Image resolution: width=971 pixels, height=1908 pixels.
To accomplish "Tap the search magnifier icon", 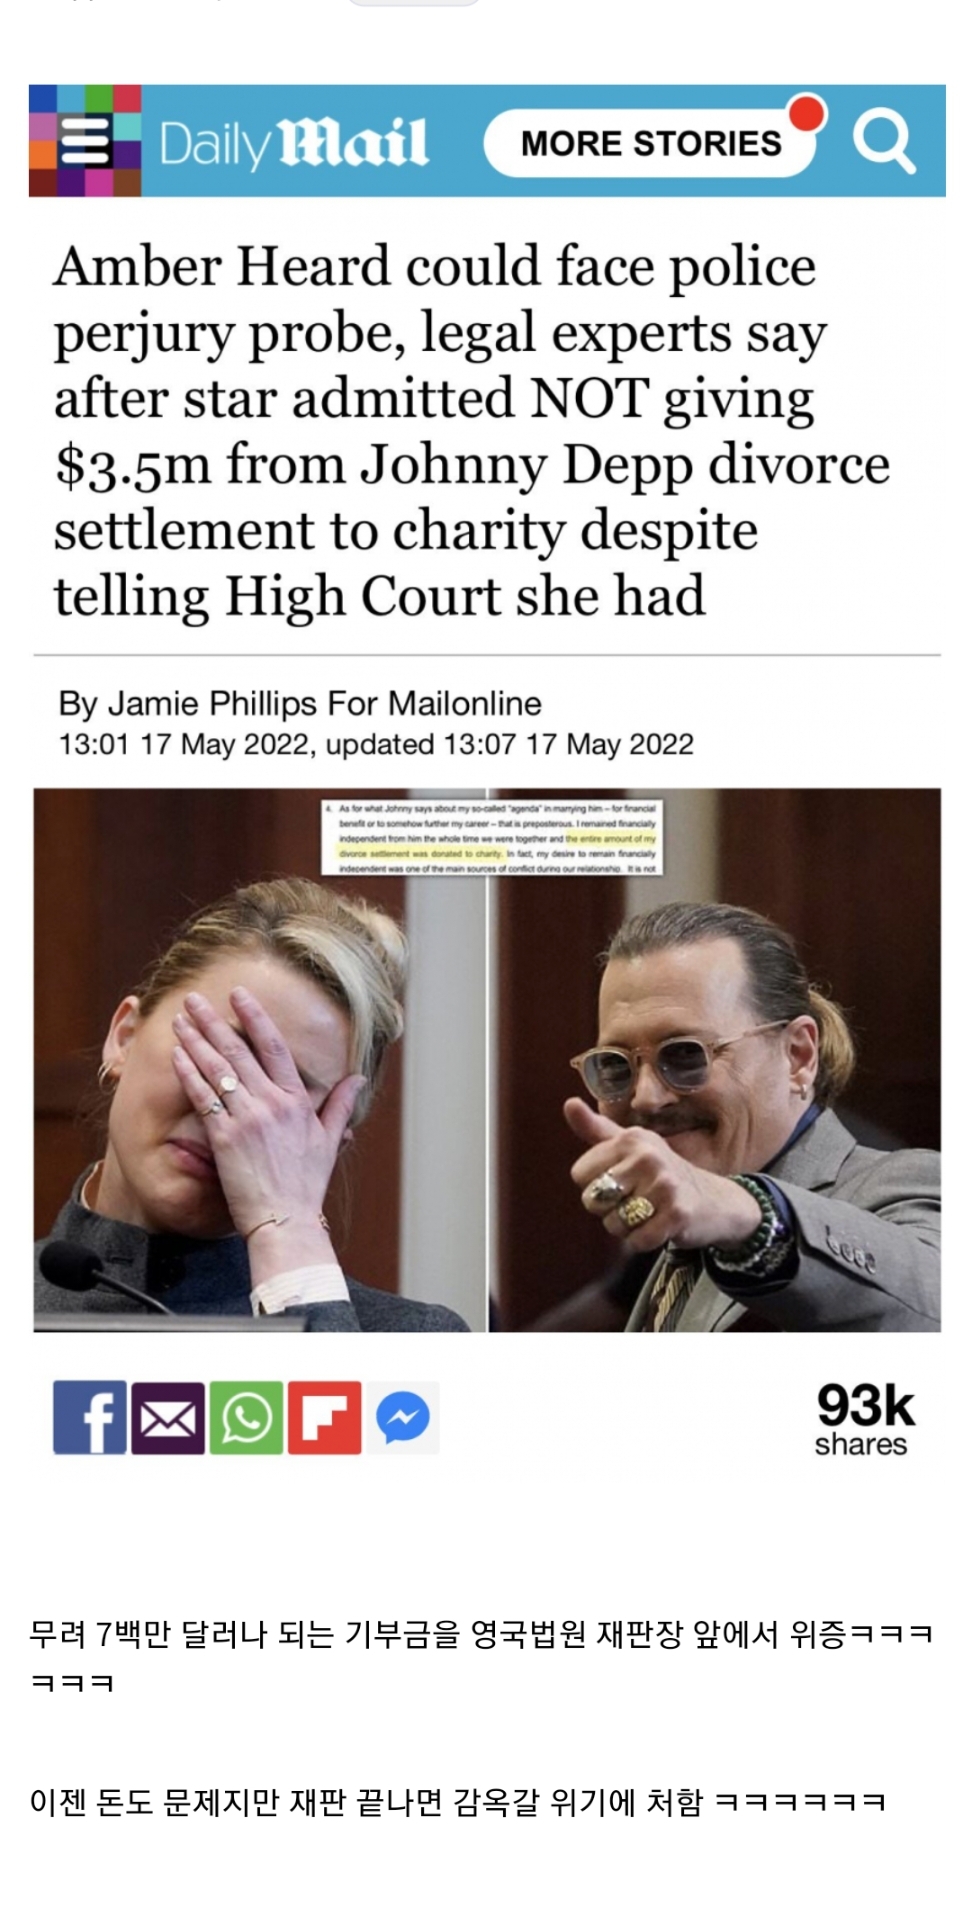I will 883,141.
